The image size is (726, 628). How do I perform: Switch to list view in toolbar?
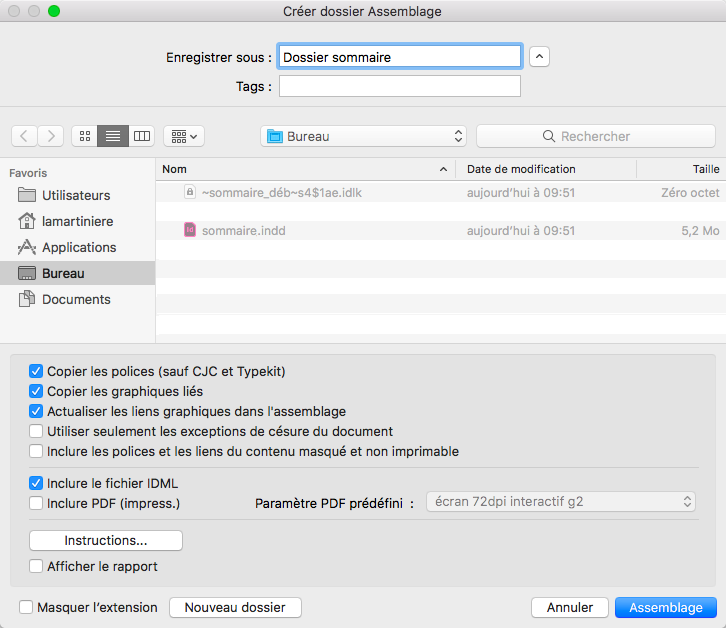point(113,136)
